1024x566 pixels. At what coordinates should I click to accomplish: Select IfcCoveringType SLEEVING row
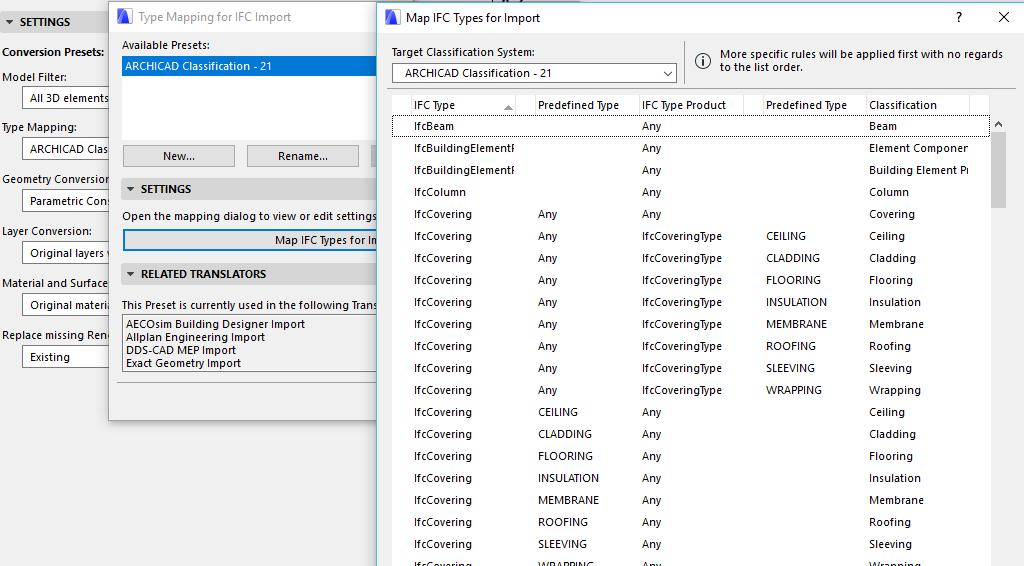click(691, 368)
